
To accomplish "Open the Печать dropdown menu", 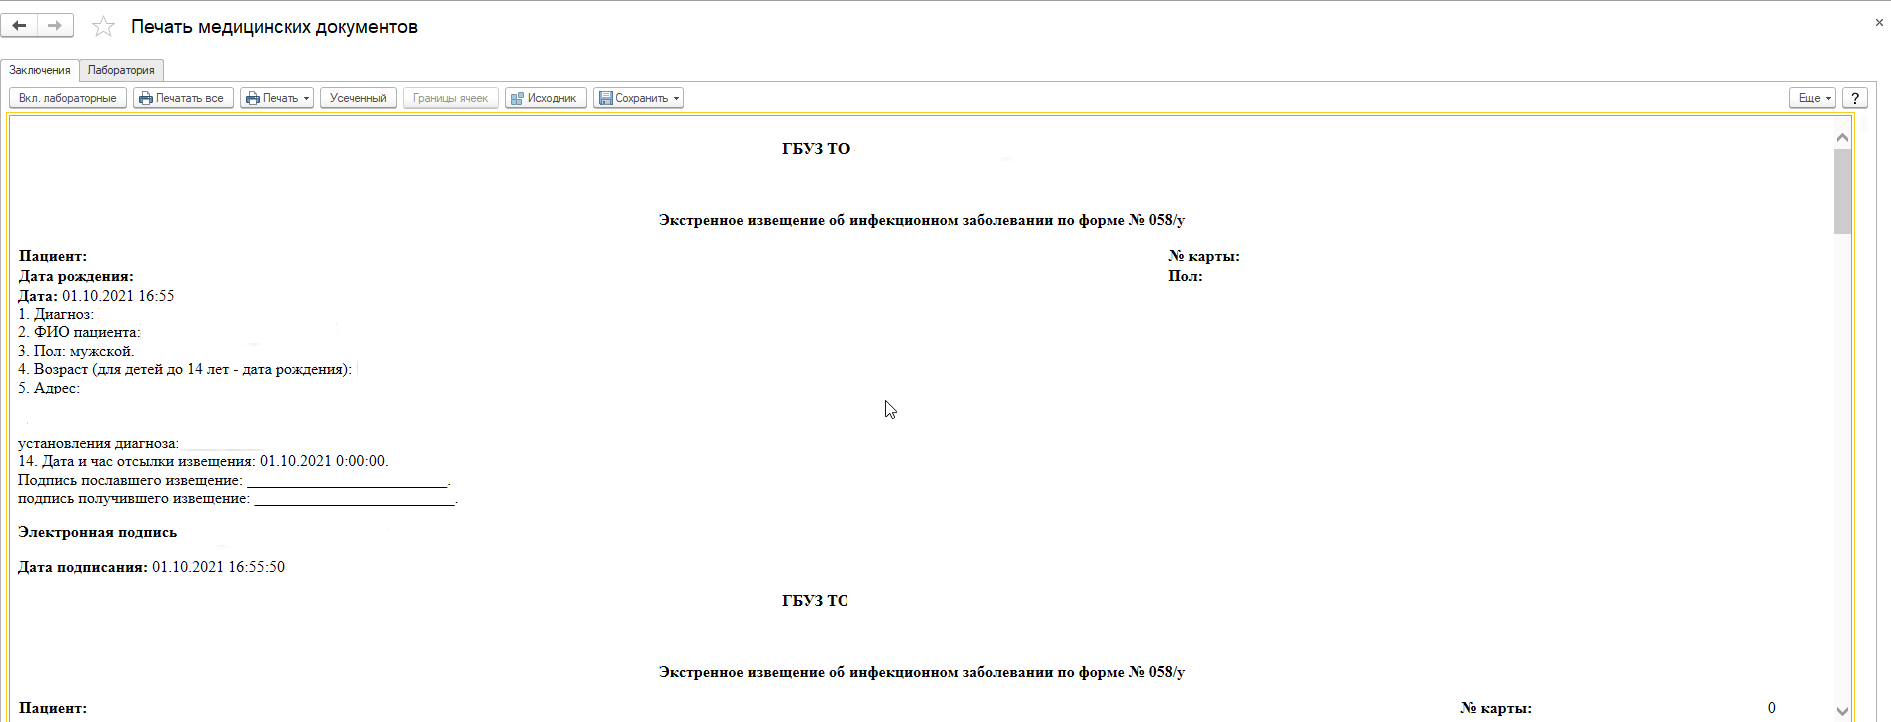I will (277, 98).
